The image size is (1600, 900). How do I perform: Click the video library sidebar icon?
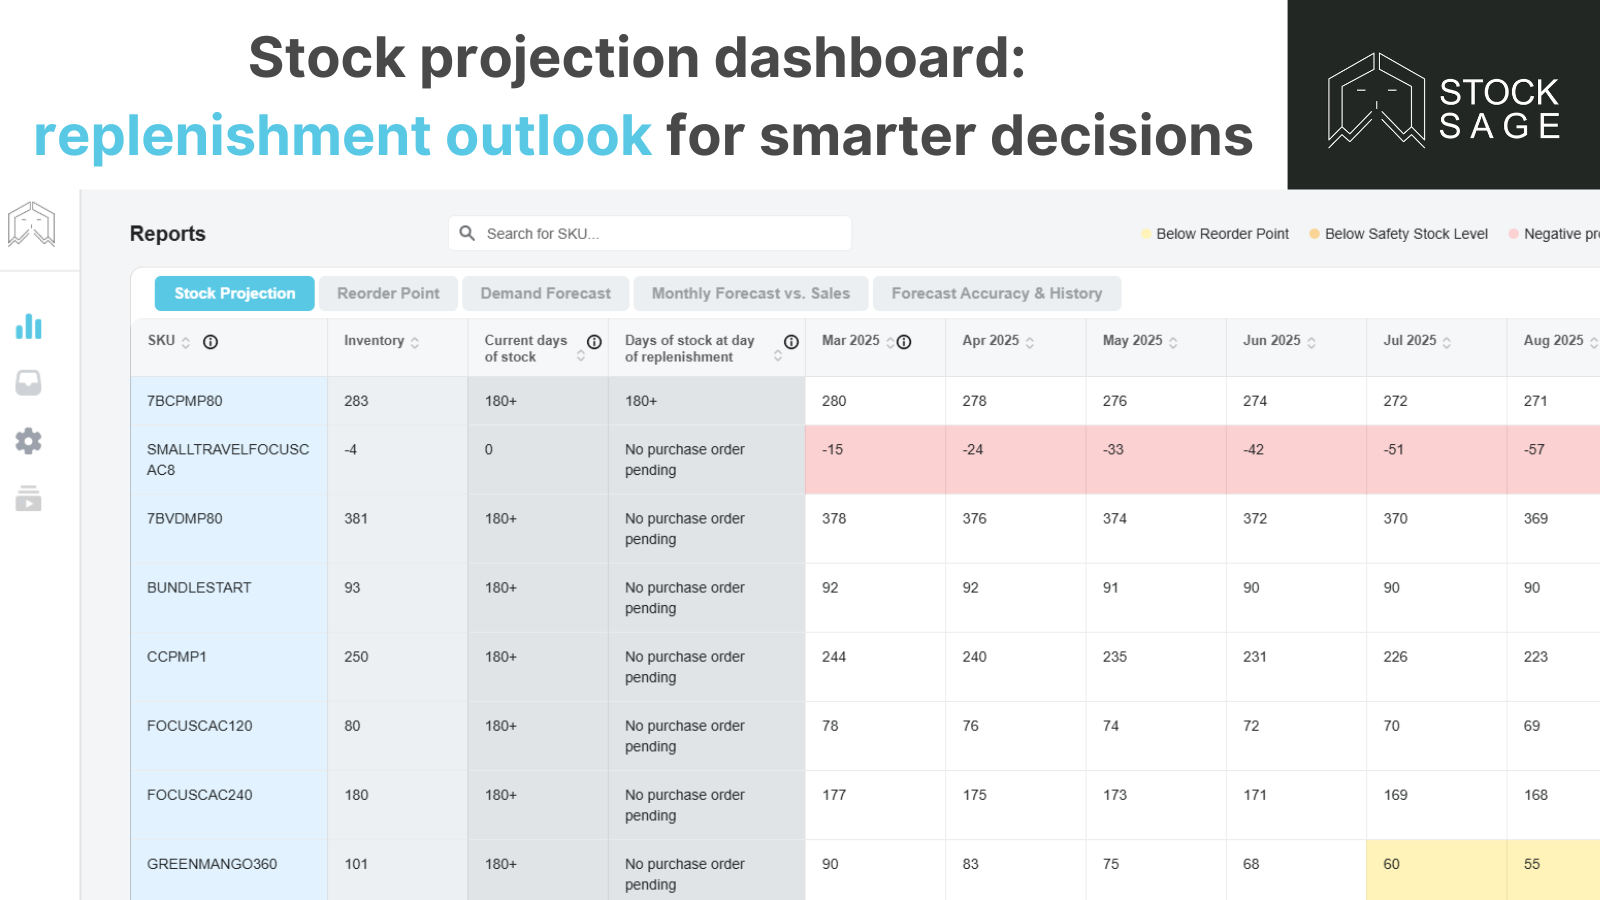(29, 498)
